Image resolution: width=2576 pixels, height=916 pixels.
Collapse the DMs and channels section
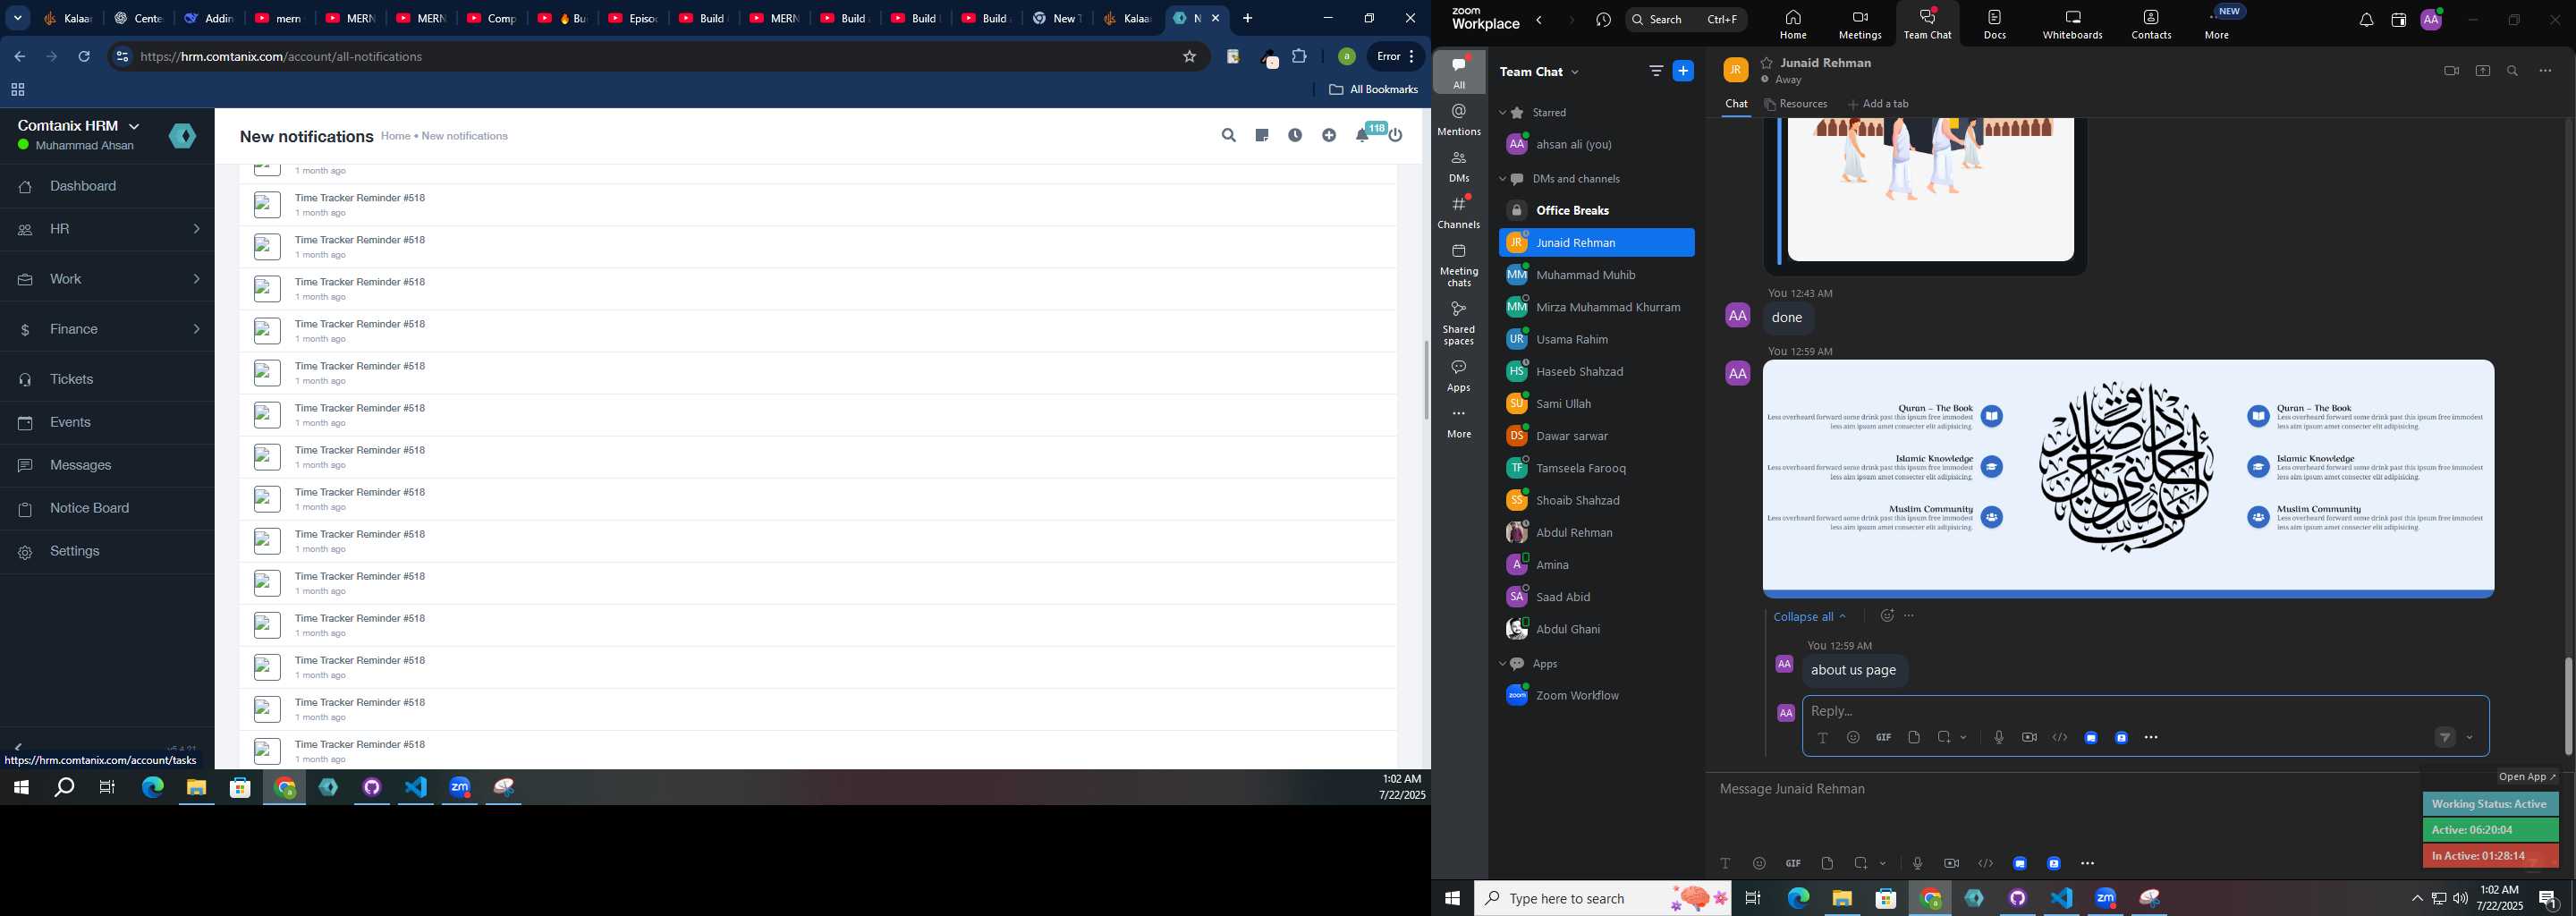click(1502, 179)
